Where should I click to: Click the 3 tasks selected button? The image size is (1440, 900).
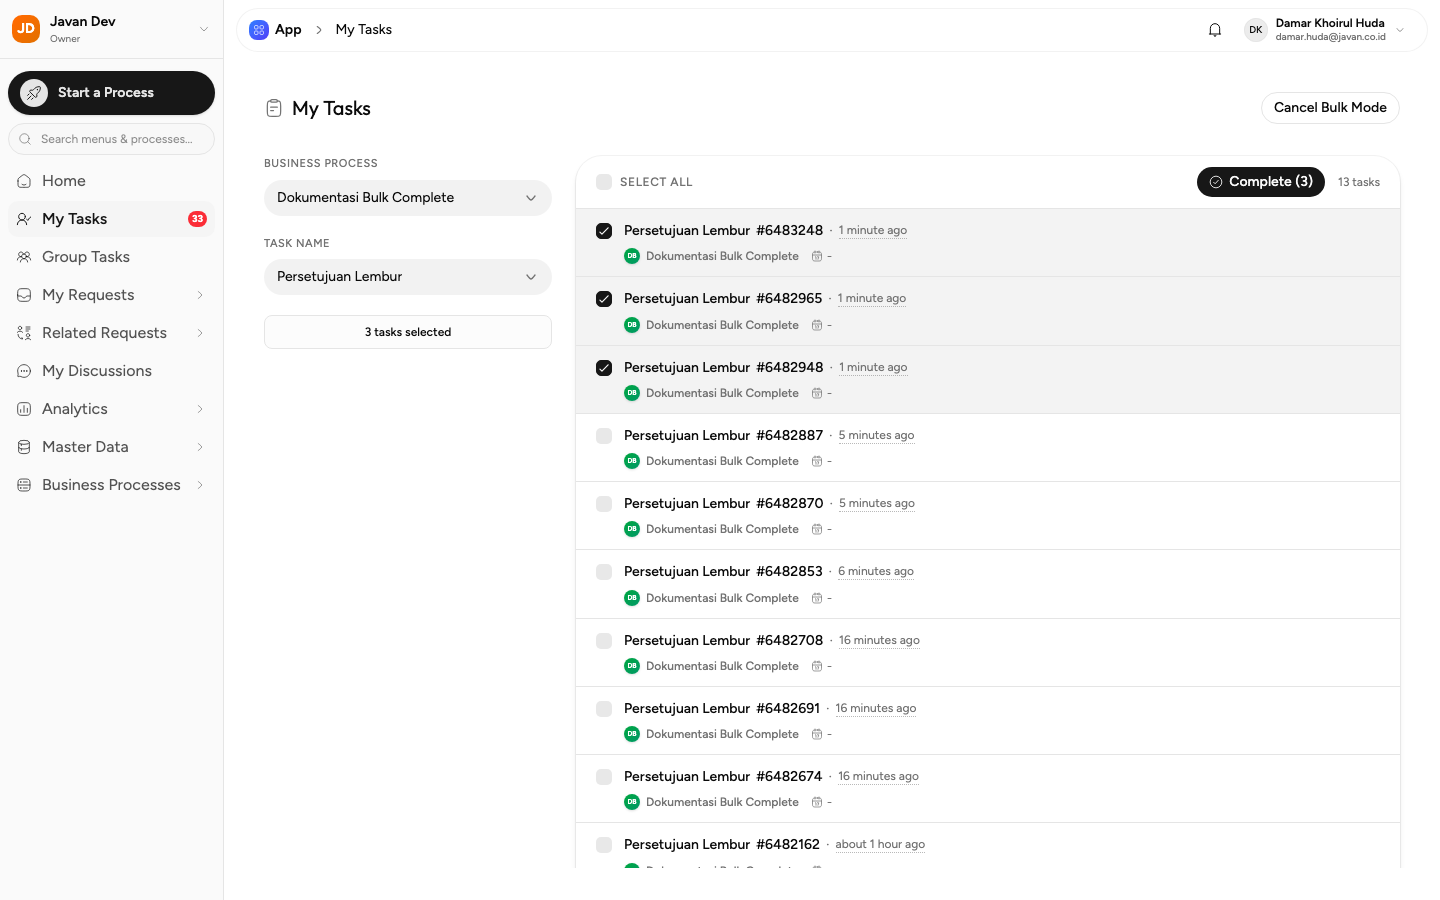click(408, 332)
